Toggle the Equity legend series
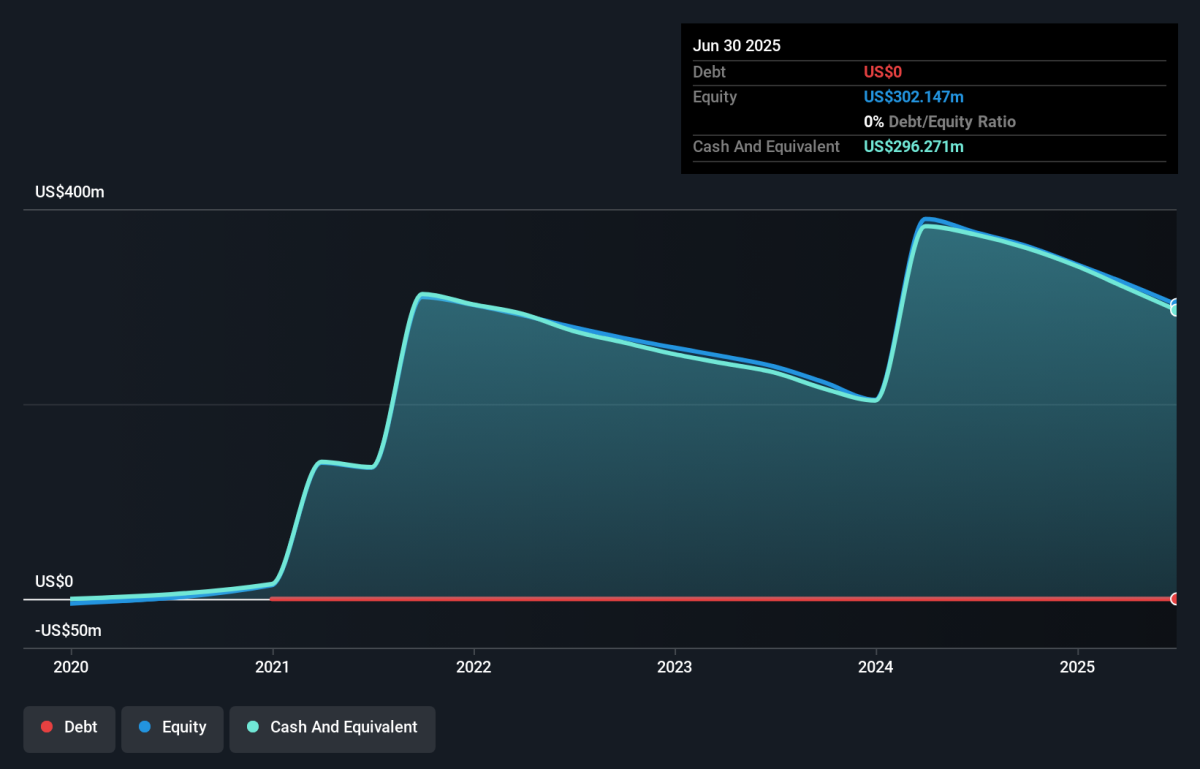 click(x=172, y=729)
